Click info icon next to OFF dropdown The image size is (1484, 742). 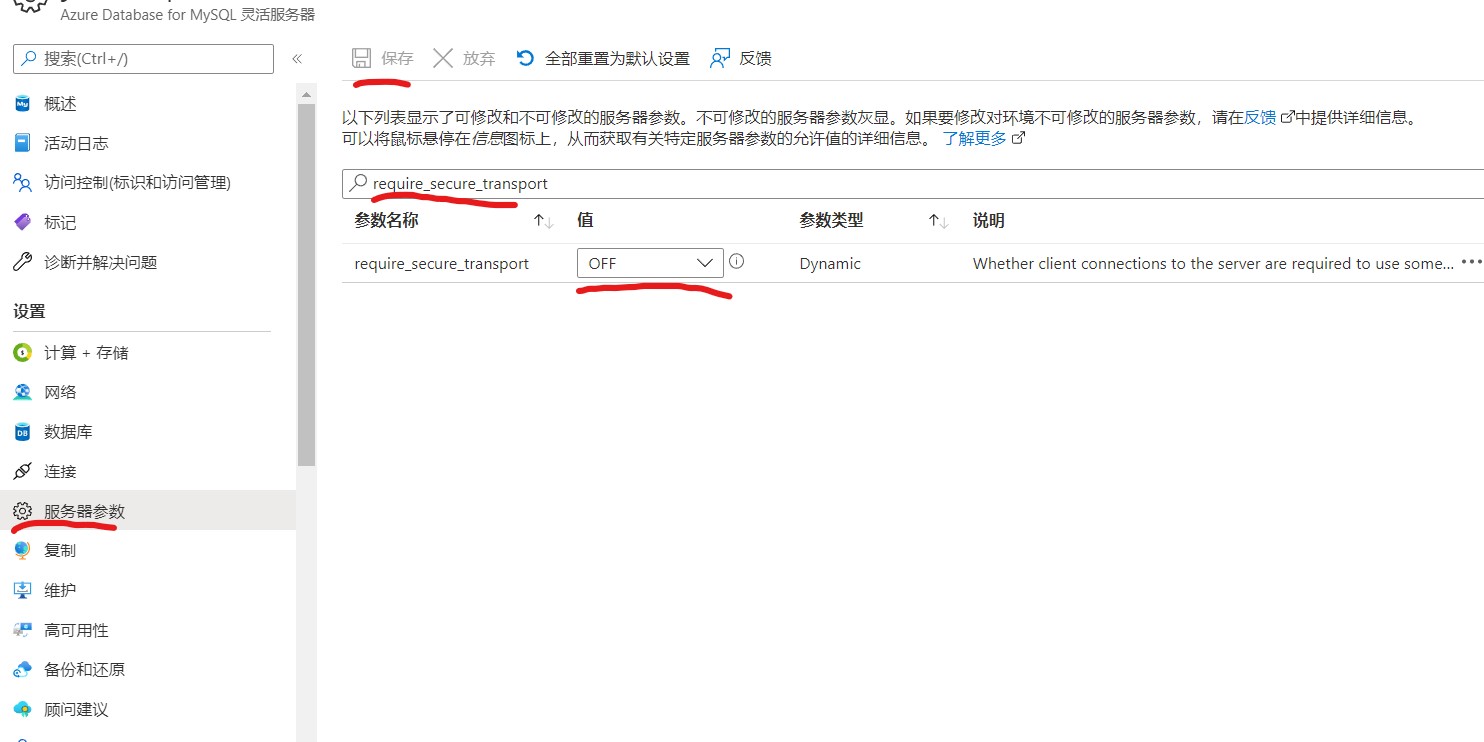click(737, 262)
